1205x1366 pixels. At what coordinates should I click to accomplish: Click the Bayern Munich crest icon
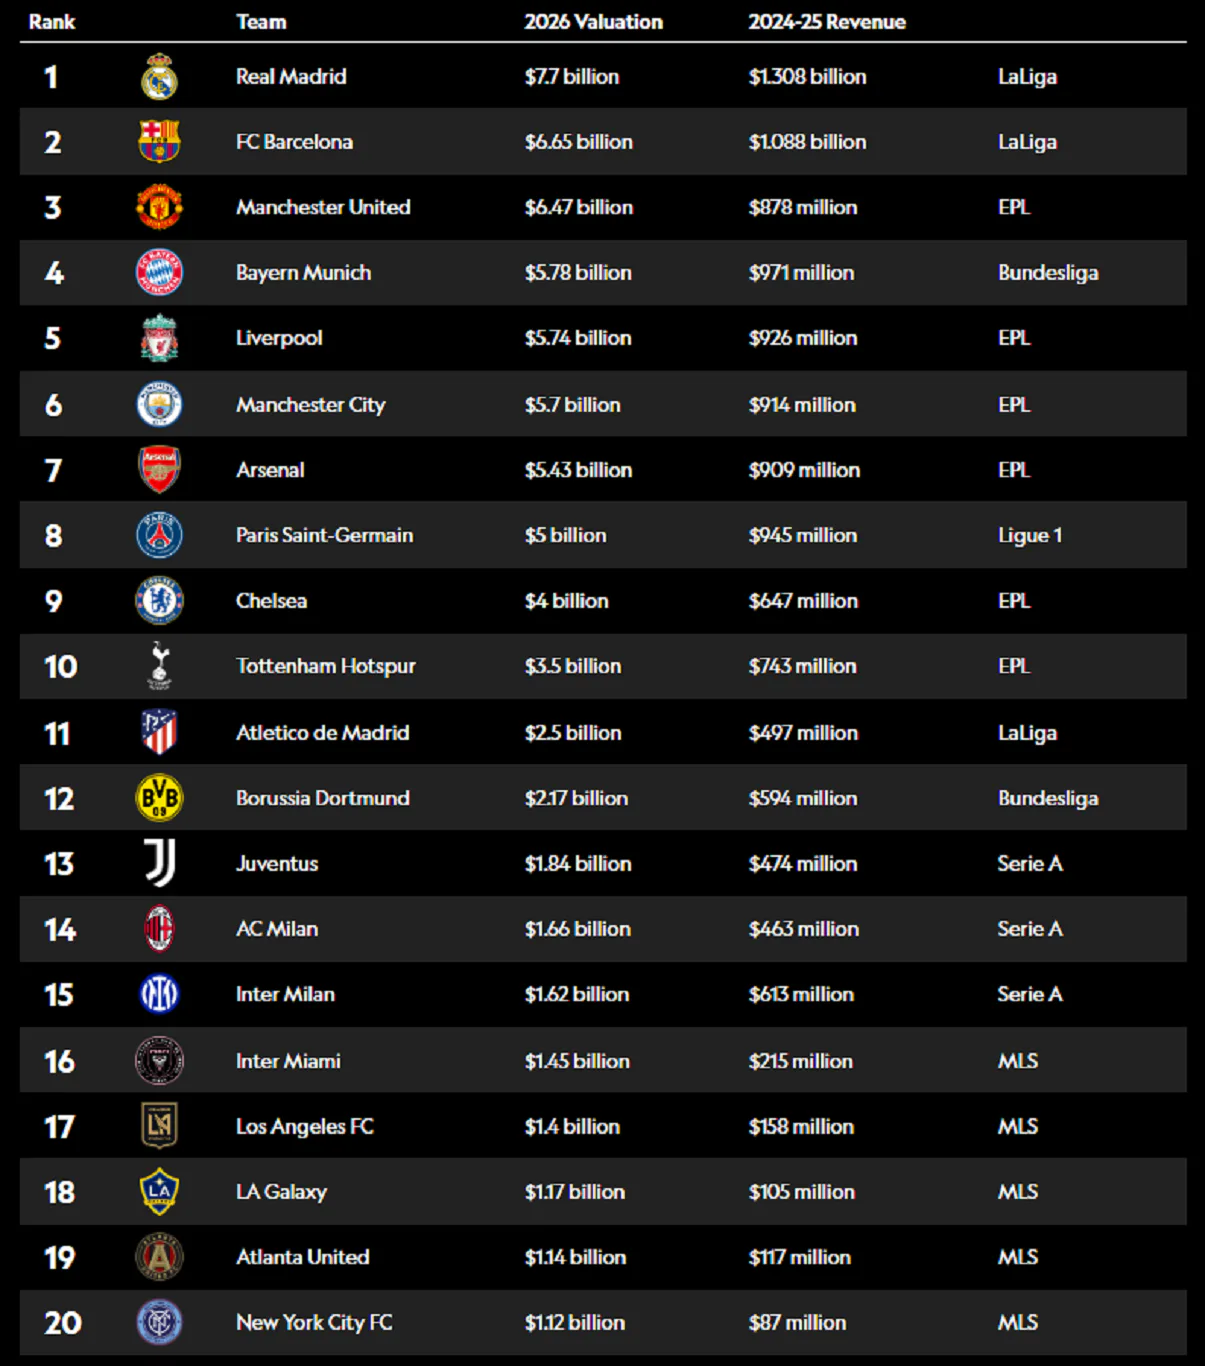[159, 272]
